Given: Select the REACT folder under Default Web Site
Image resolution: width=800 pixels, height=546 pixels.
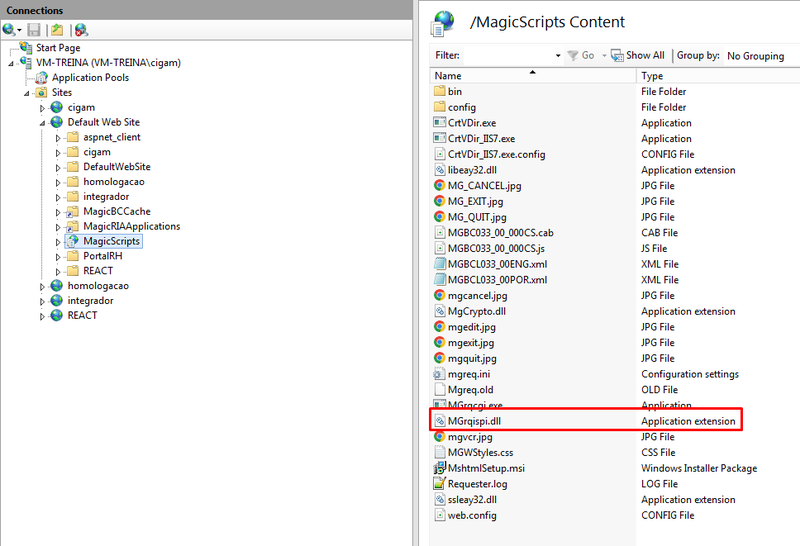Looking at the screenshot, I should click(98, 270).
